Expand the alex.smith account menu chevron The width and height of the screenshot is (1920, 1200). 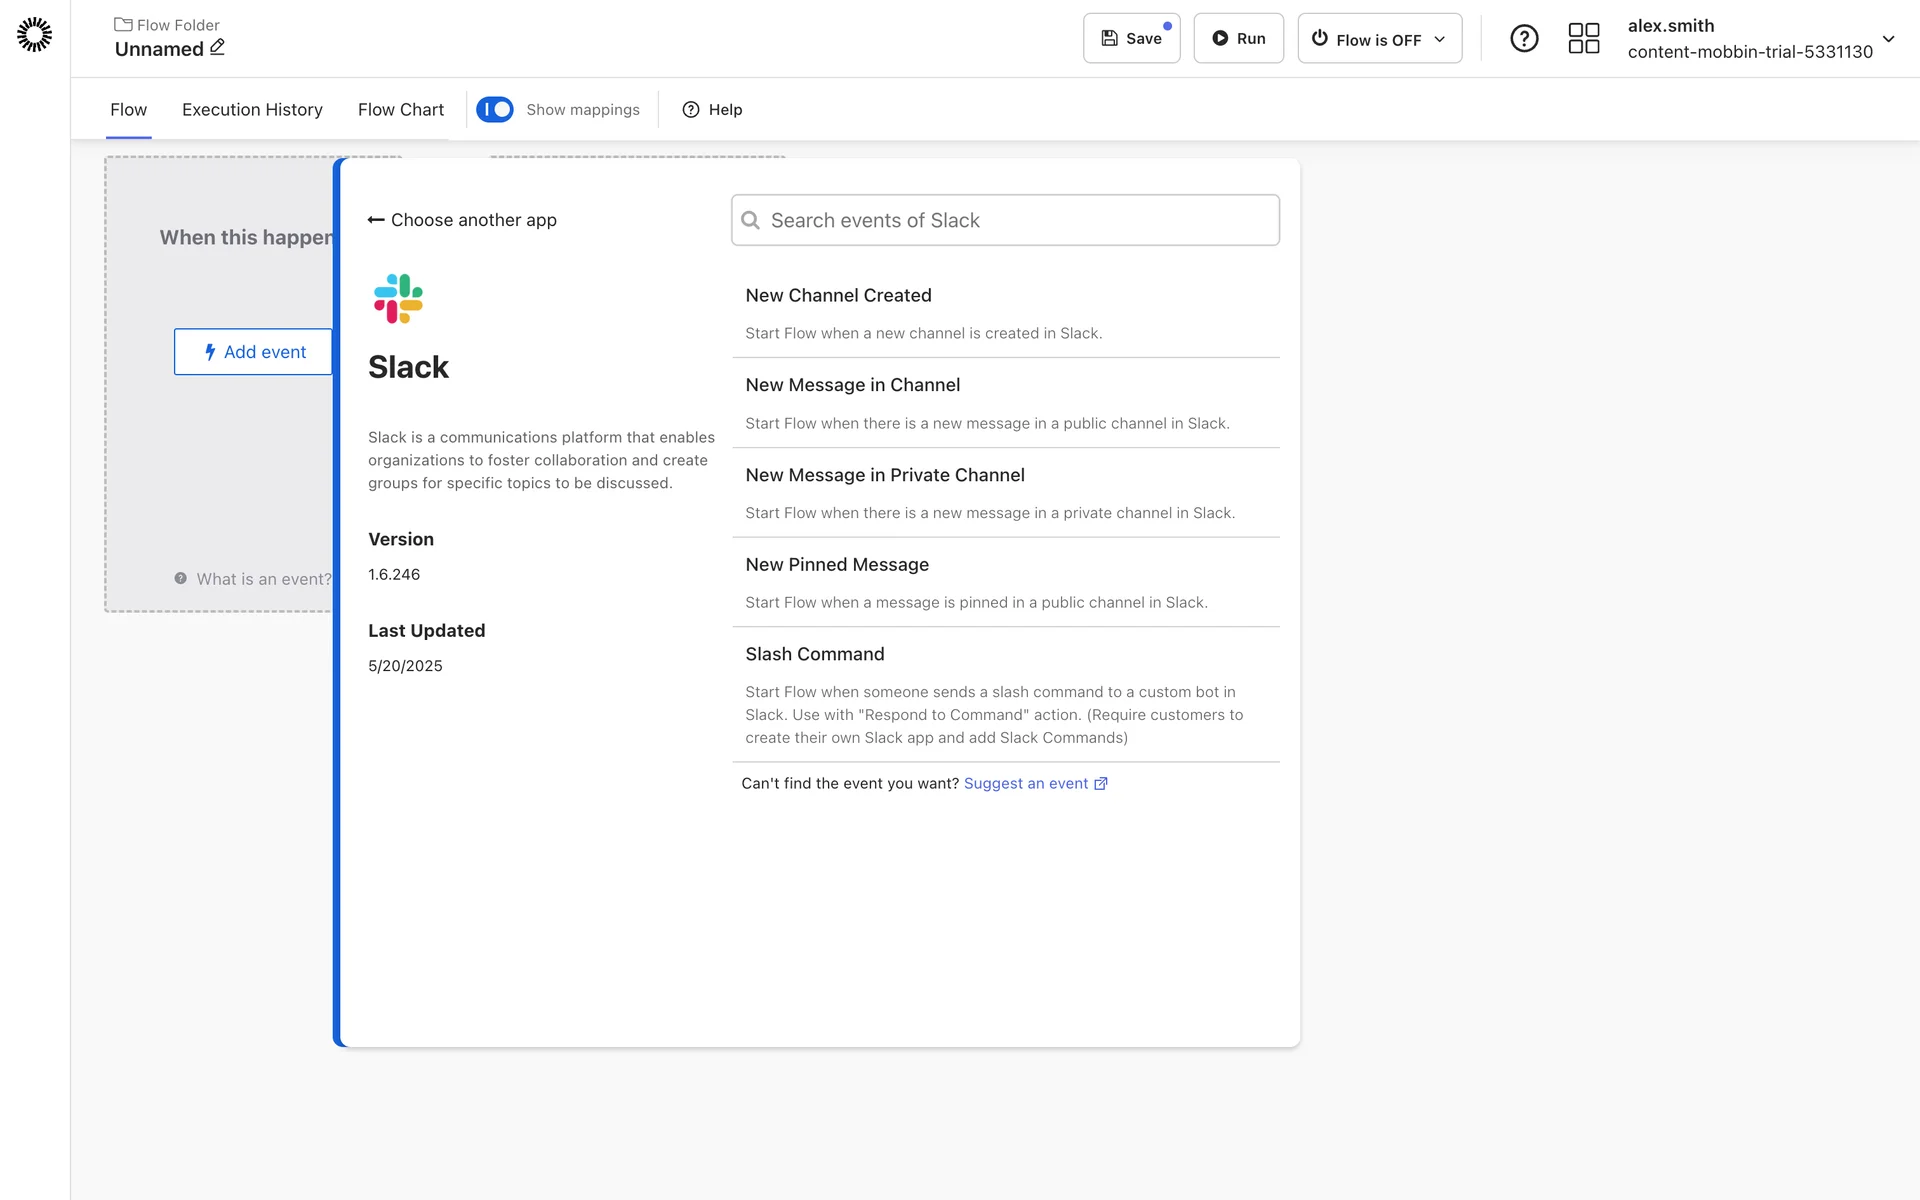(x=1888, y=39)
